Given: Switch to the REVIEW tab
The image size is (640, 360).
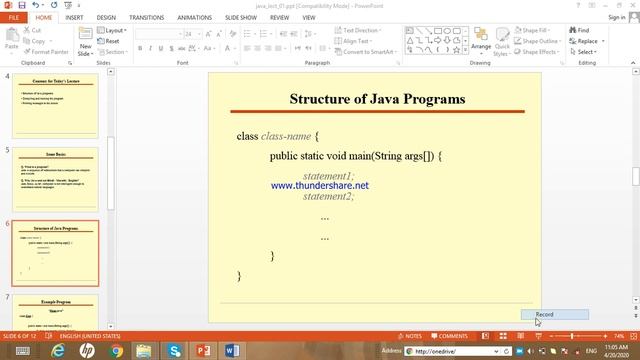Looking at the screenshot, I should pos(279,18).
